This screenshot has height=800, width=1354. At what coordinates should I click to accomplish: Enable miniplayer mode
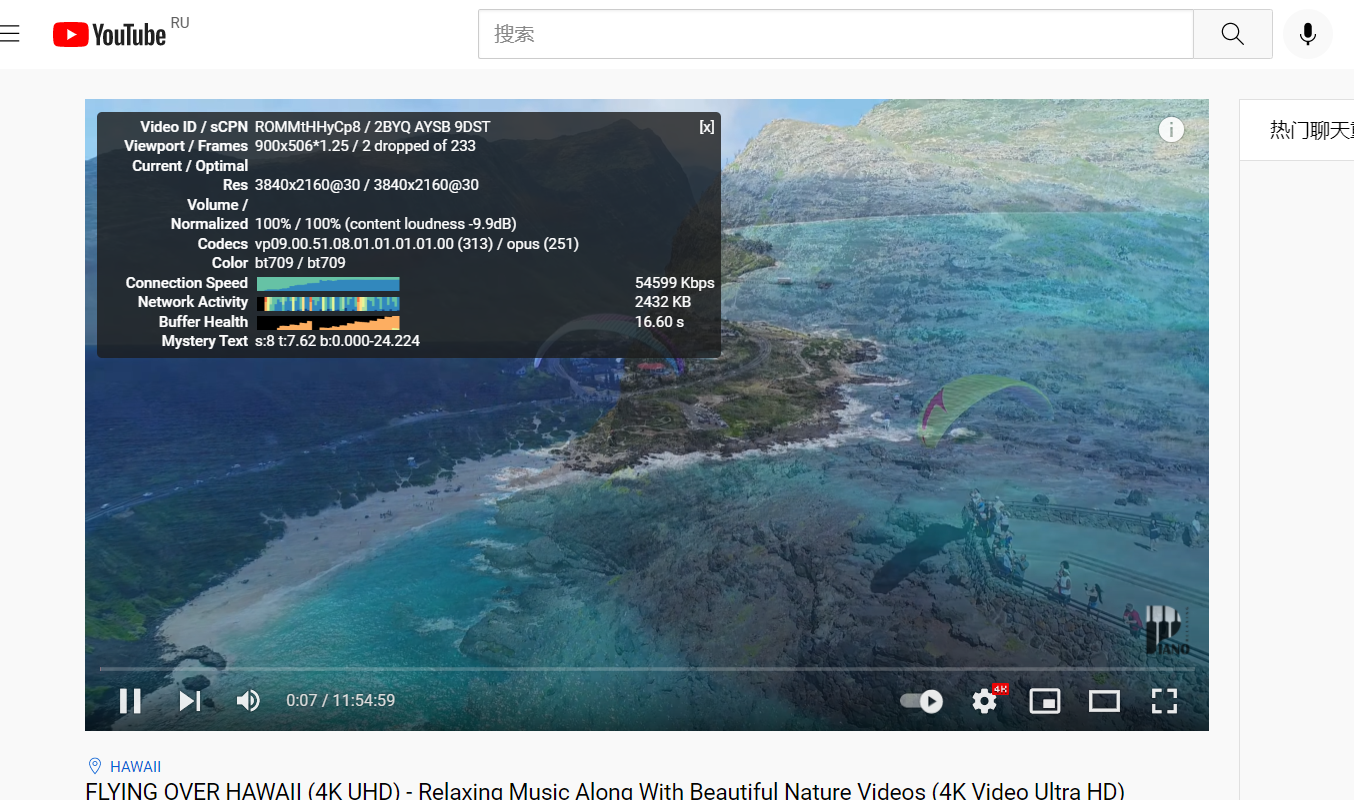pyautogui.click(x=1045, y=701)
